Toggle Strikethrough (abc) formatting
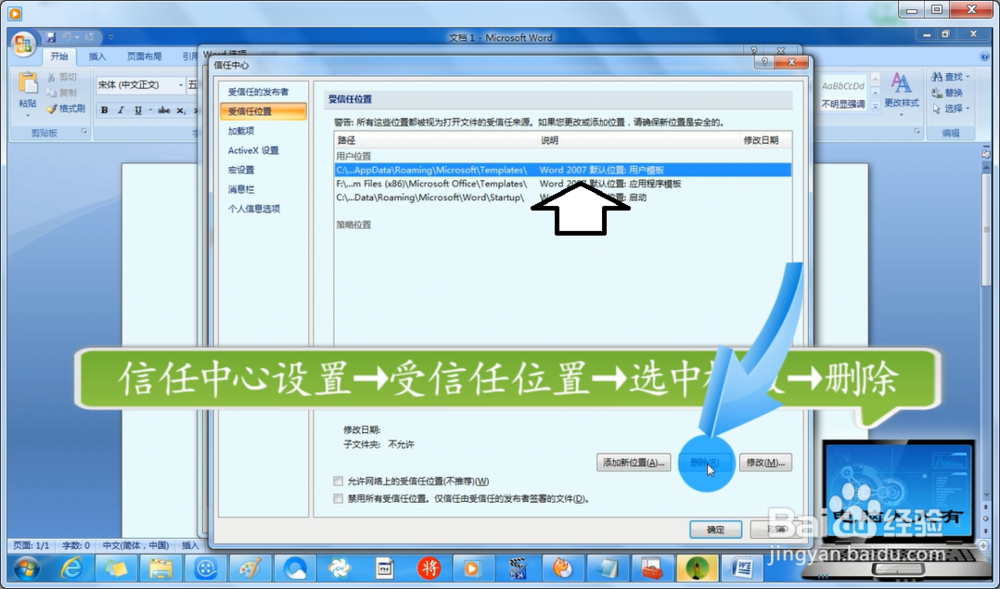 pyautogui.click(x=164, y=110)
